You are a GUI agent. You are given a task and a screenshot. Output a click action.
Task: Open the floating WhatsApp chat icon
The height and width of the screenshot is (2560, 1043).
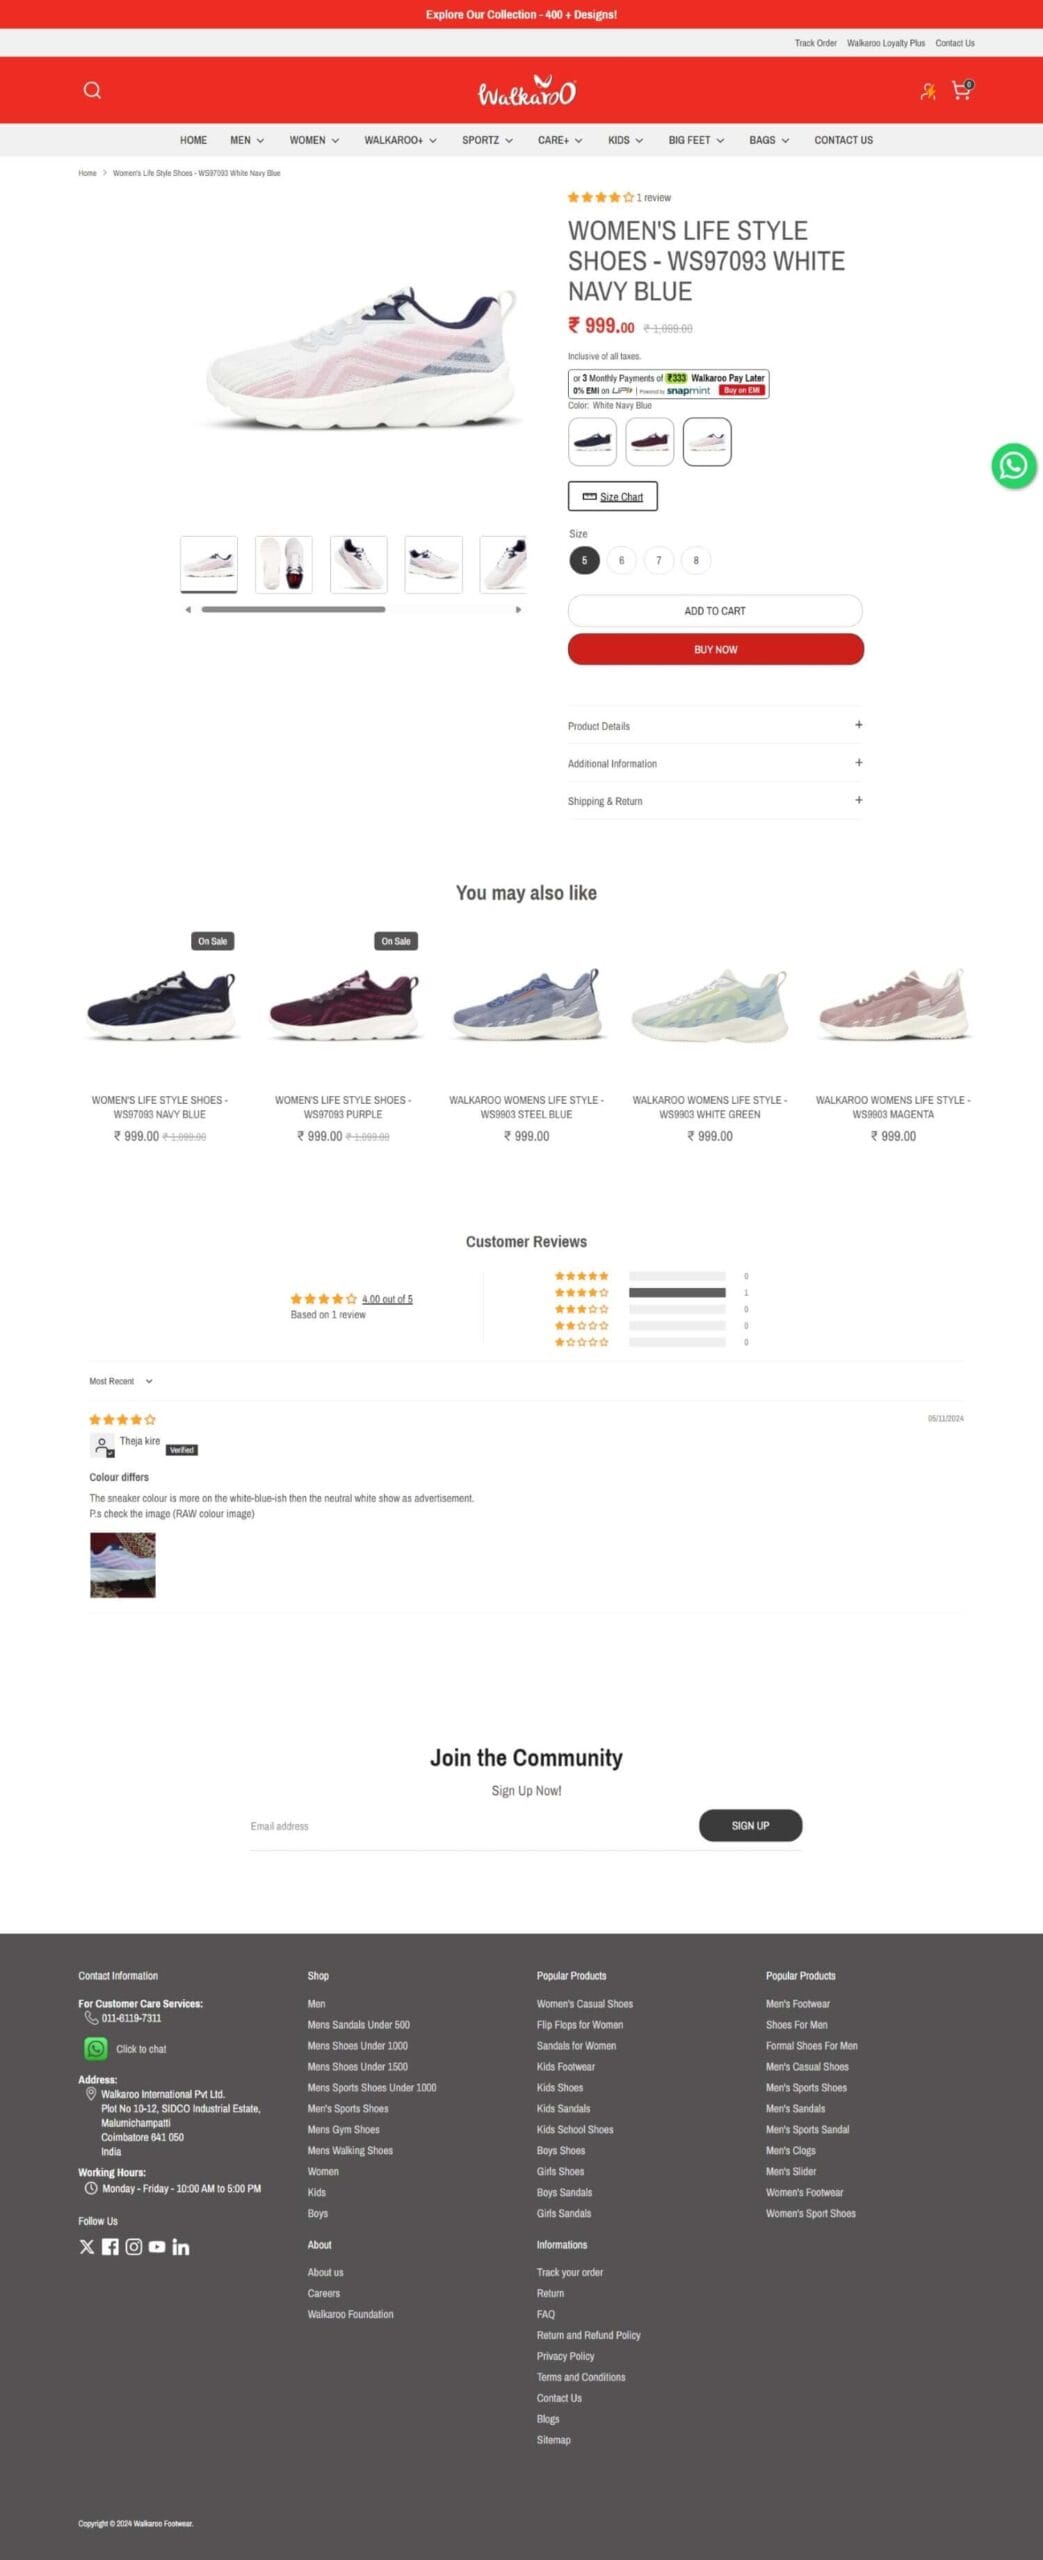[1014, 466]
